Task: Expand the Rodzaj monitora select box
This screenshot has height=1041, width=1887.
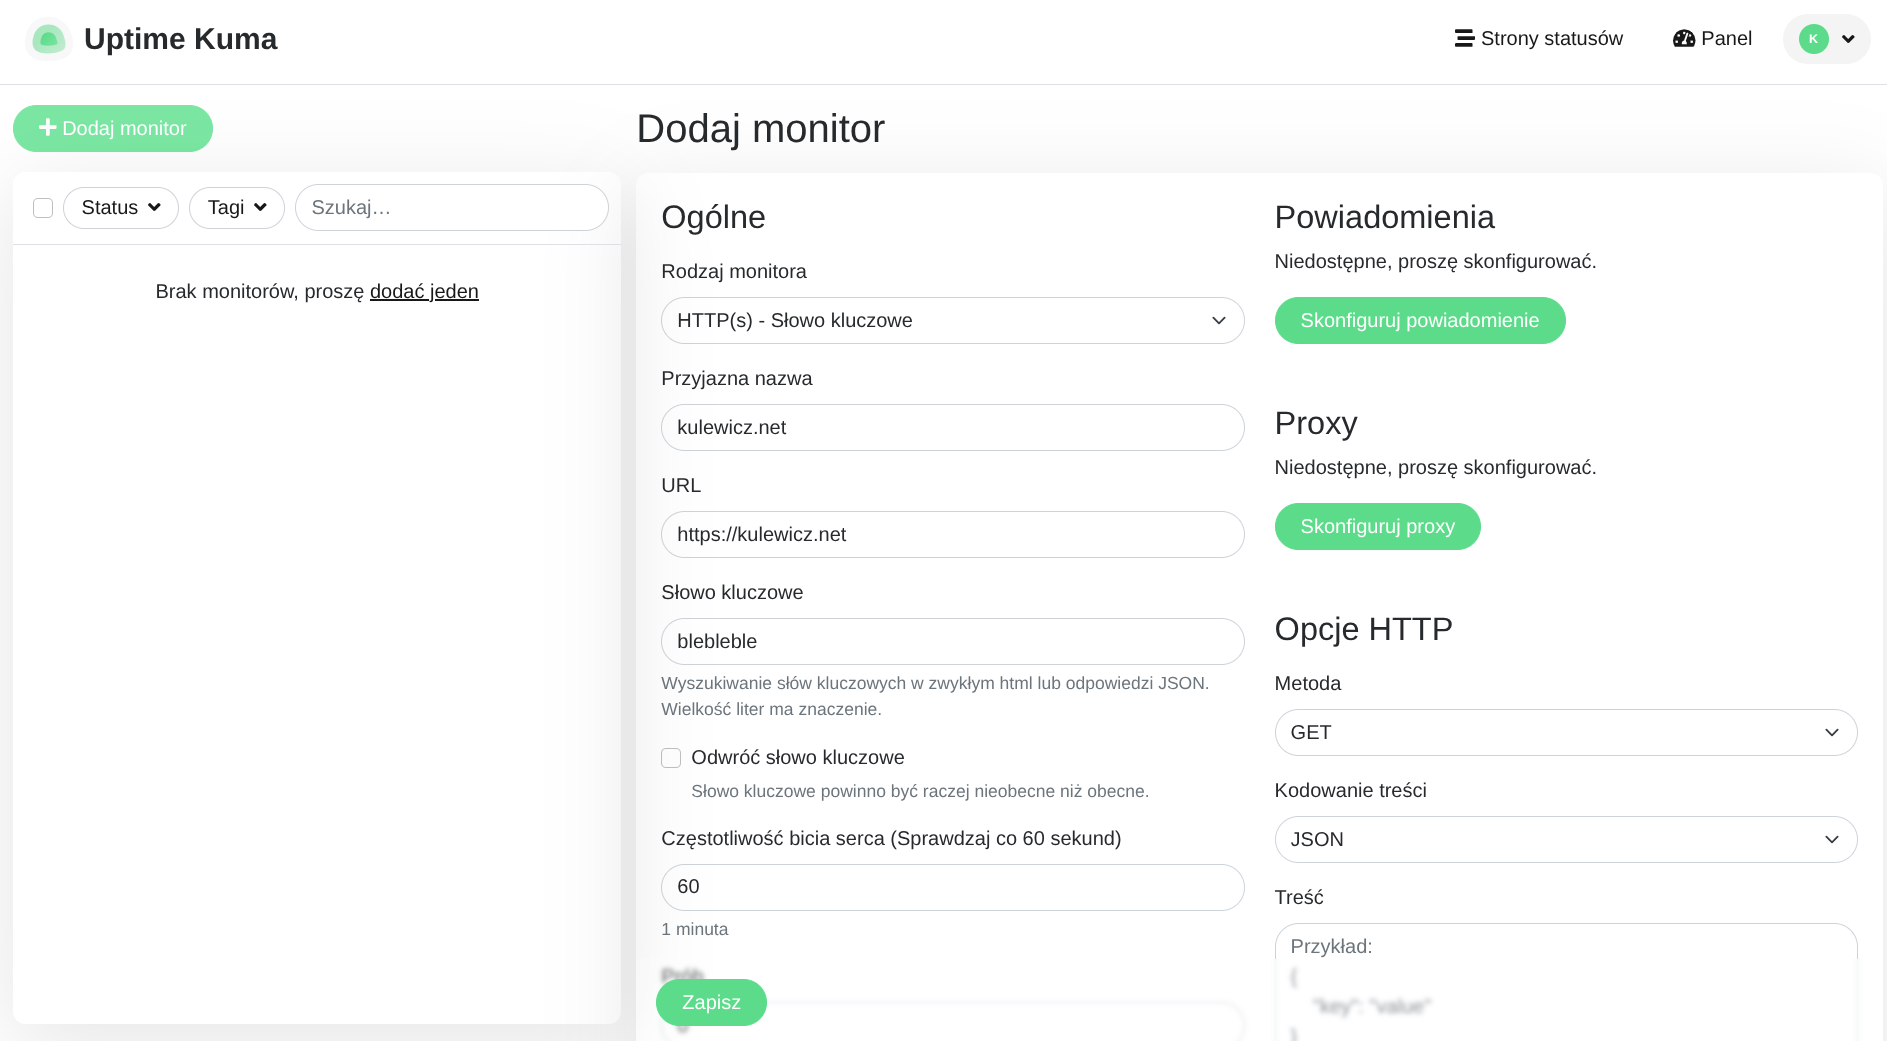Action: 952,321
